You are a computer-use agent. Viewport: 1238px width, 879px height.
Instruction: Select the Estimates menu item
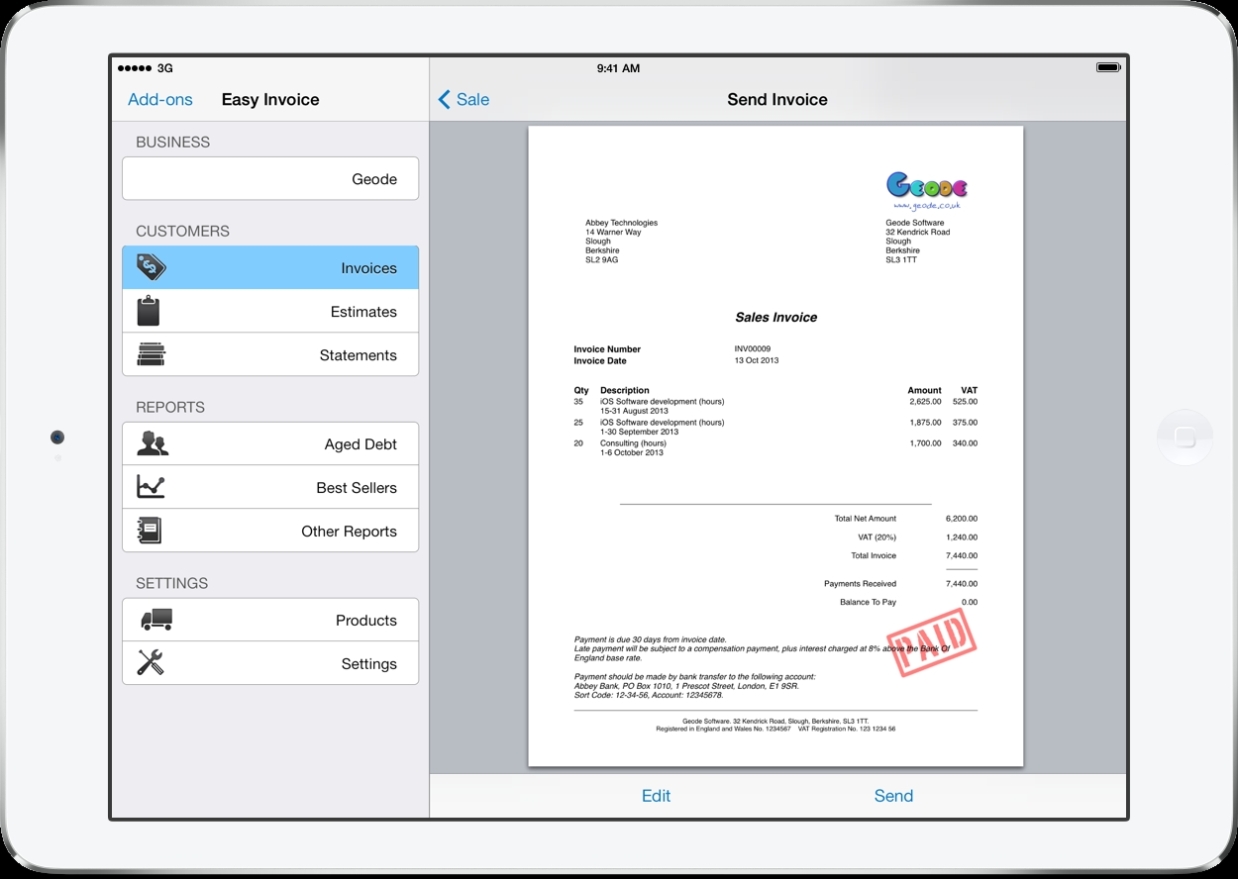pyautogui.click(x=270, y=312)
